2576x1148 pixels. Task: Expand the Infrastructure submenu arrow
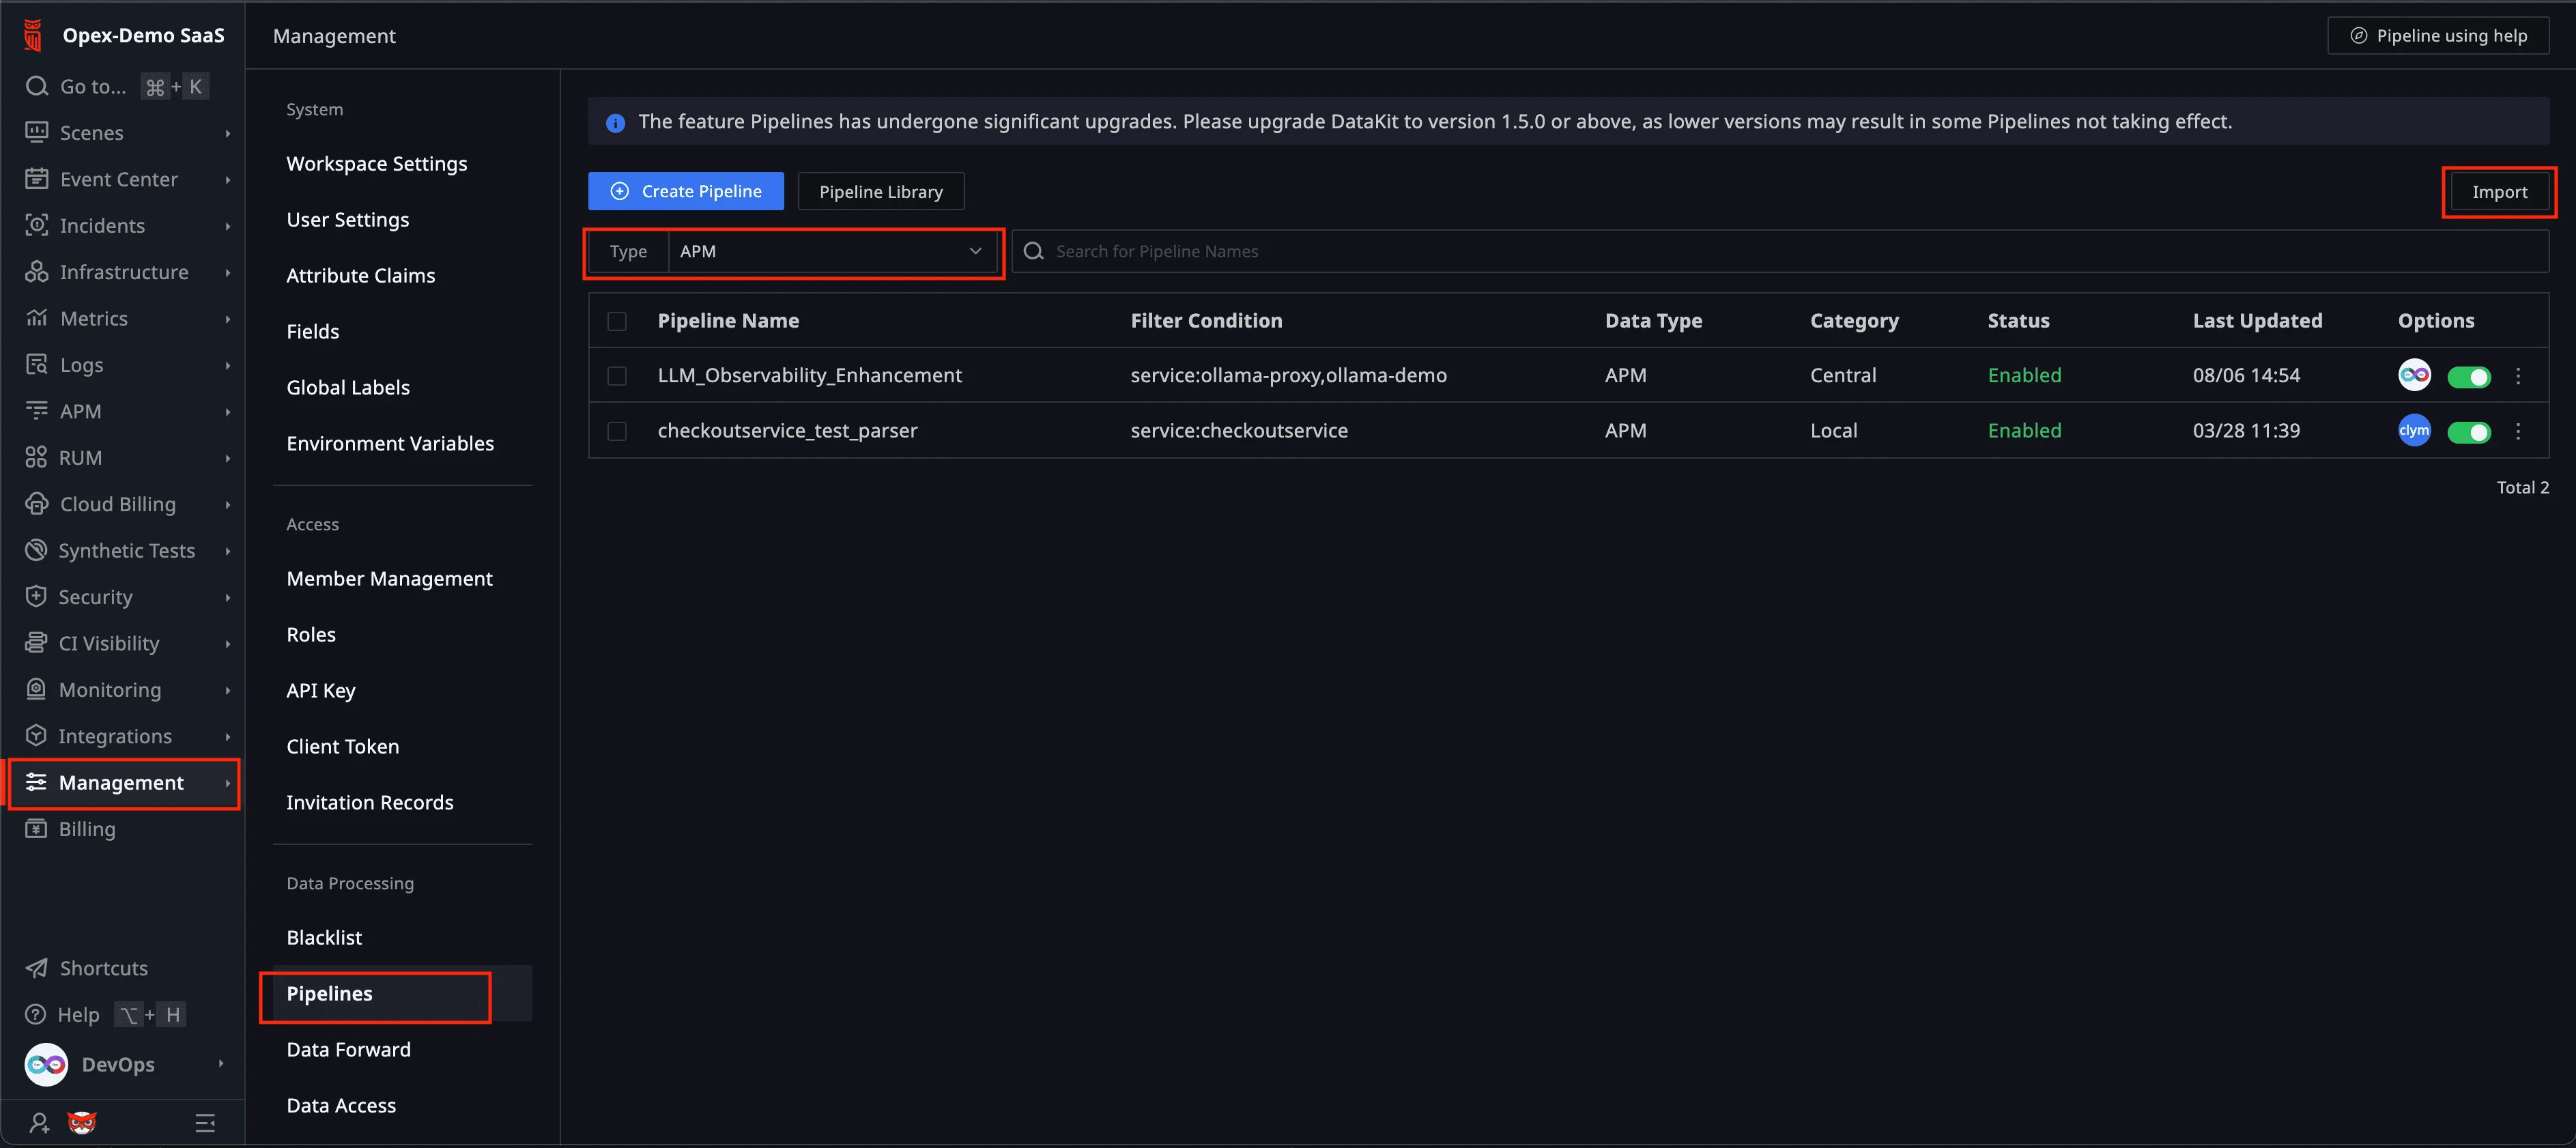[x=228, y=272]
